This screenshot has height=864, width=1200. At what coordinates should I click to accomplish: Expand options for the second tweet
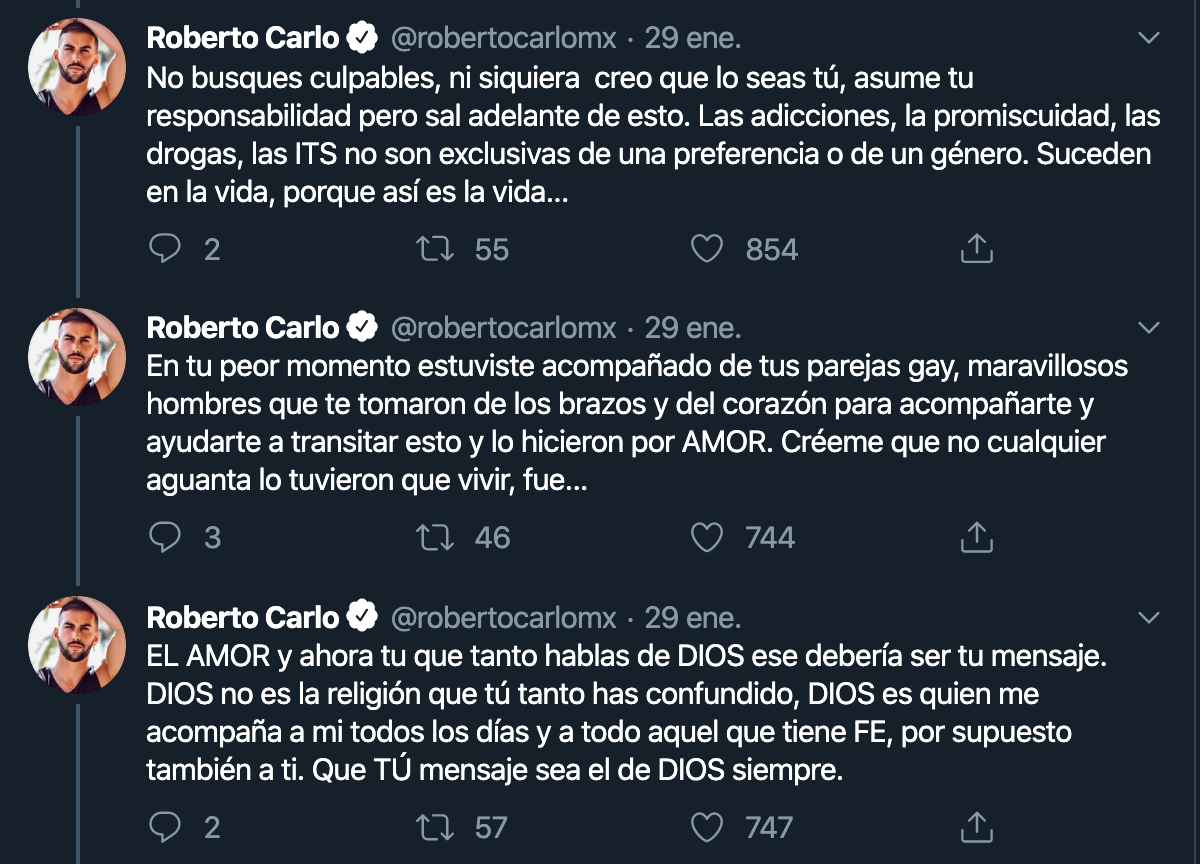(1148, 325)
